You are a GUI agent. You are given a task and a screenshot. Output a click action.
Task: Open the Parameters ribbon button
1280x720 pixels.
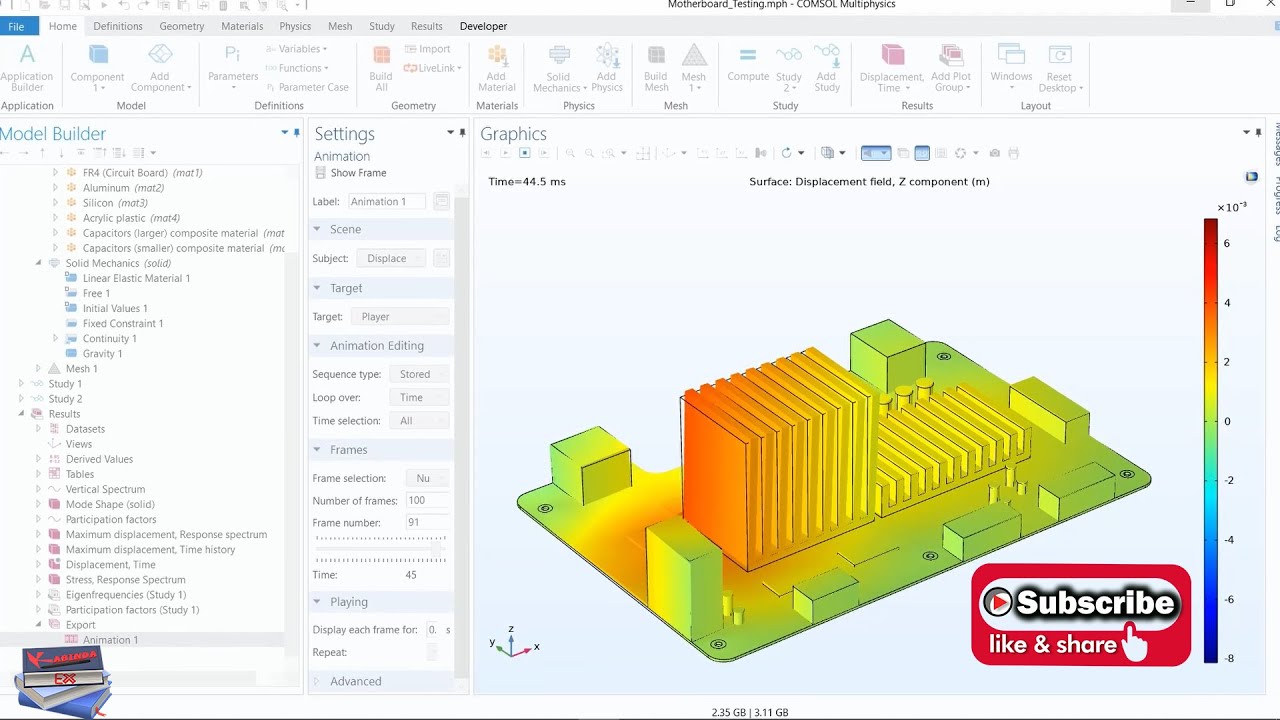click(x=232, y=68)
